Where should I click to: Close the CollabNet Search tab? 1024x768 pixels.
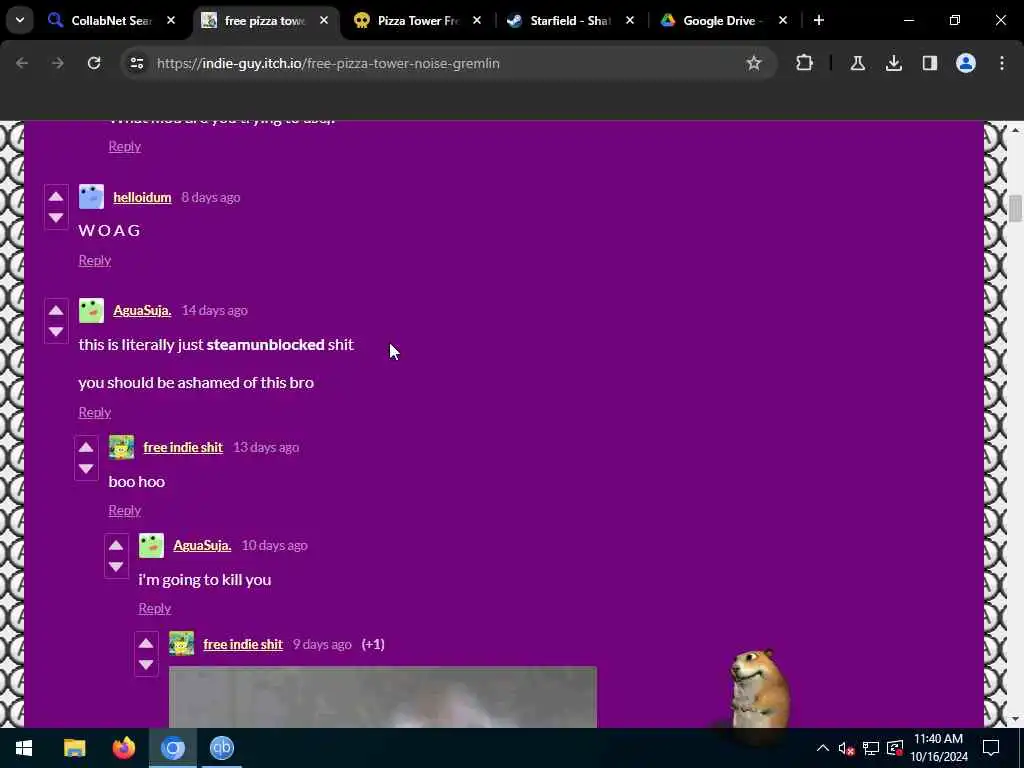pyautogui.click(x=171, y=21)
